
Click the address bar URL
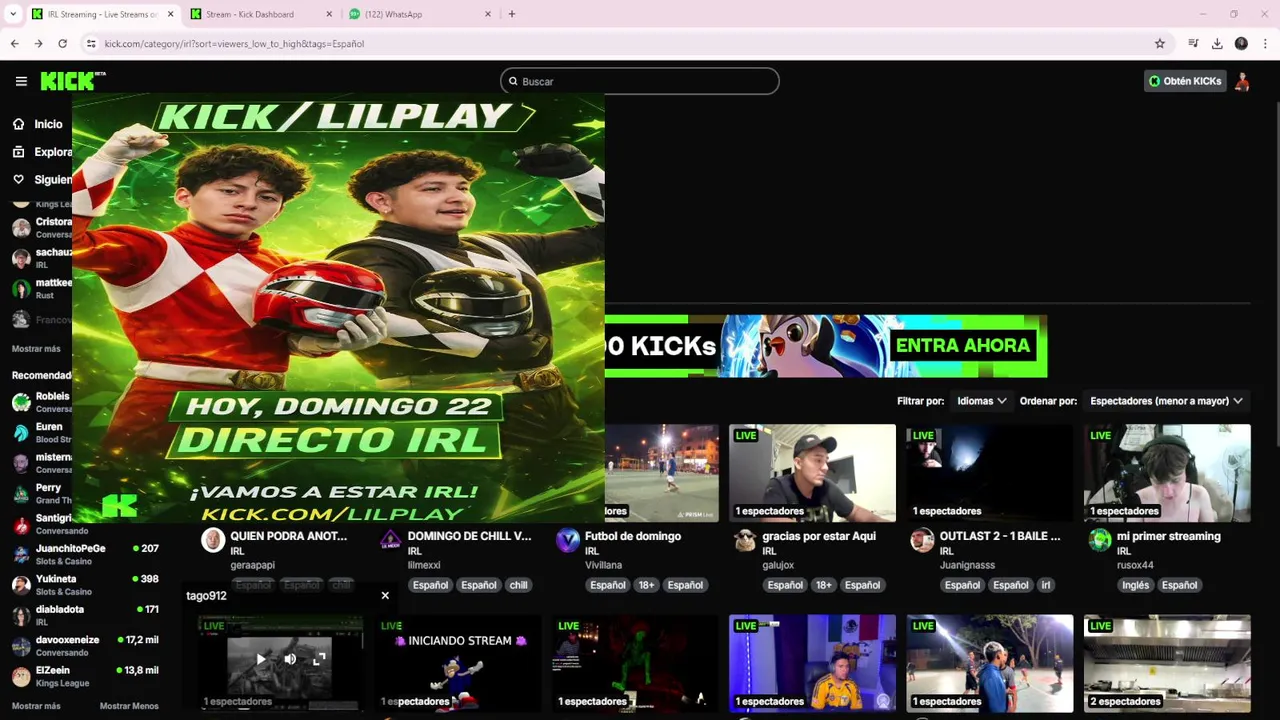point(234,44)
